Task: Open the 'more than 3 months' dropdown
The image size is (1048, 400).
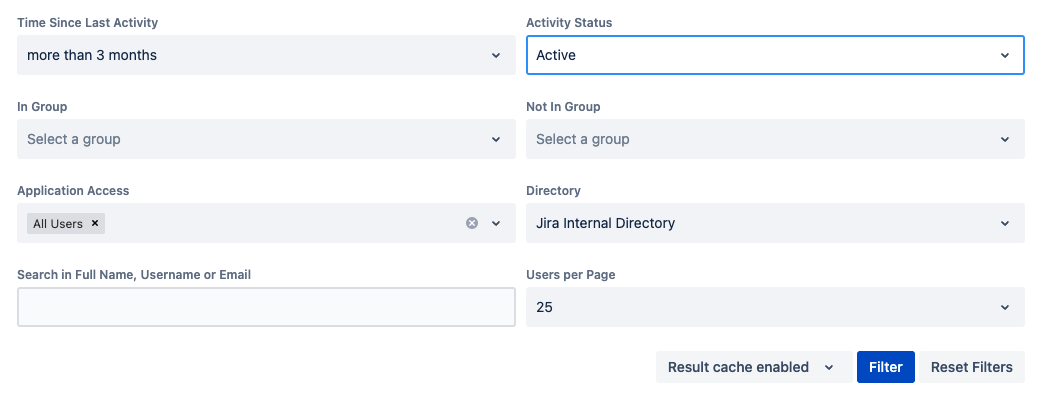Action: (x=266, y=55)
